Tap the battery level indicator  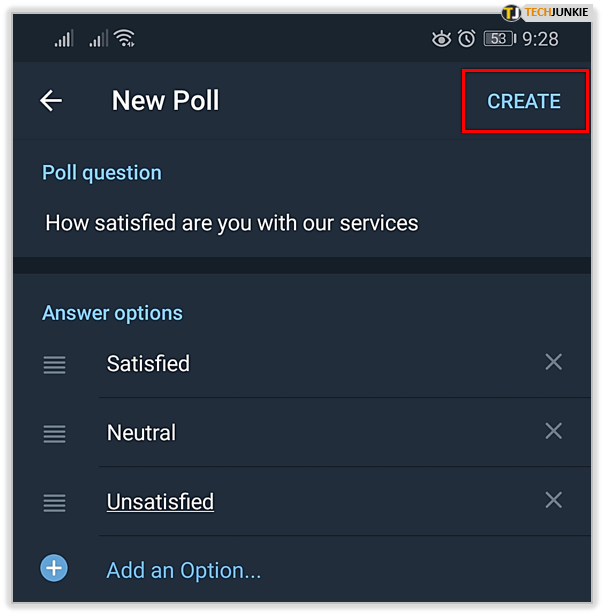tap(498, 39)
